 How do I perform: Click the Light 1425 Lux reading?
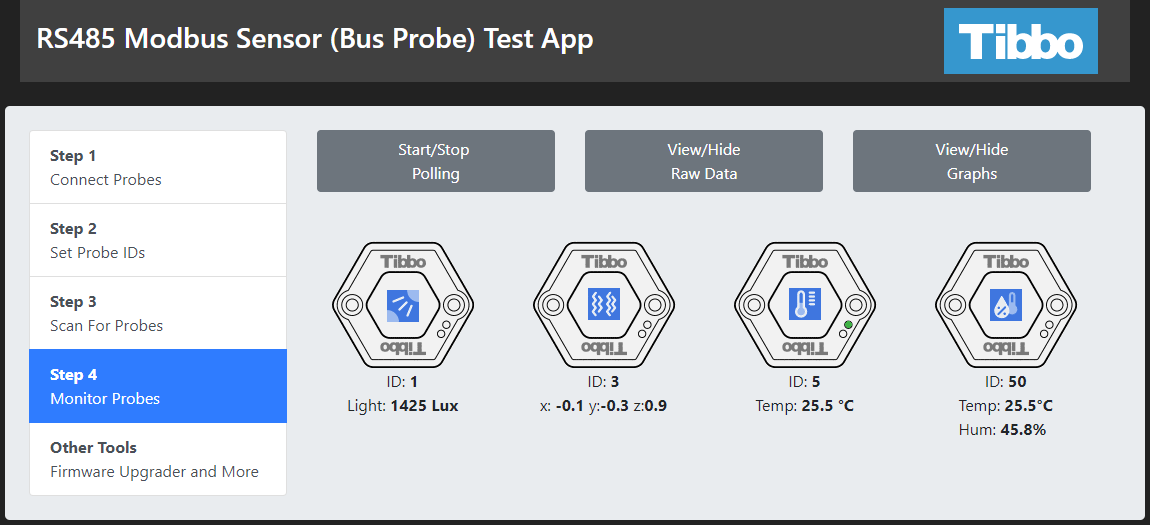[402, 406]
